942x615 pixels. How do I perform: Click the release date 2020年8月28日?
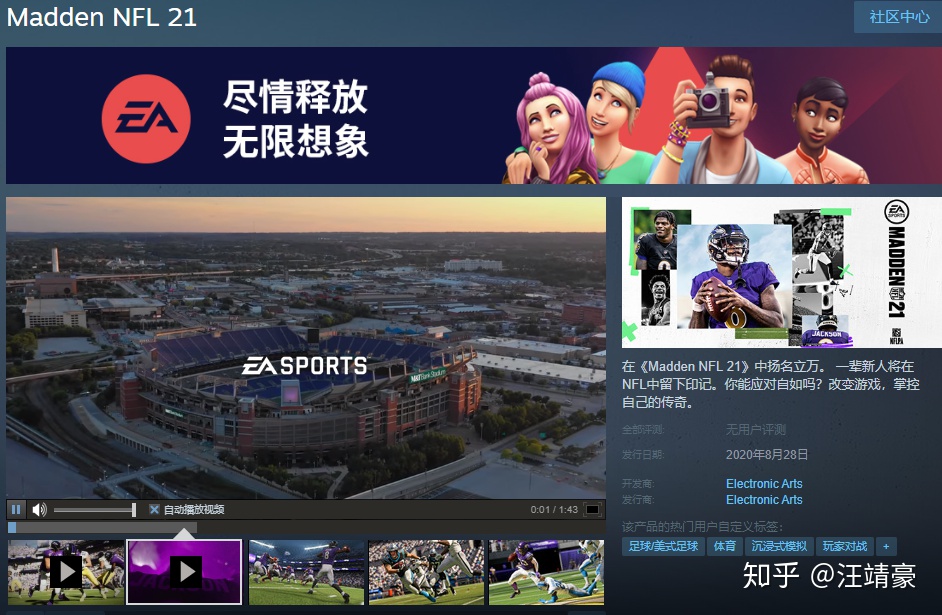(767, 455)
